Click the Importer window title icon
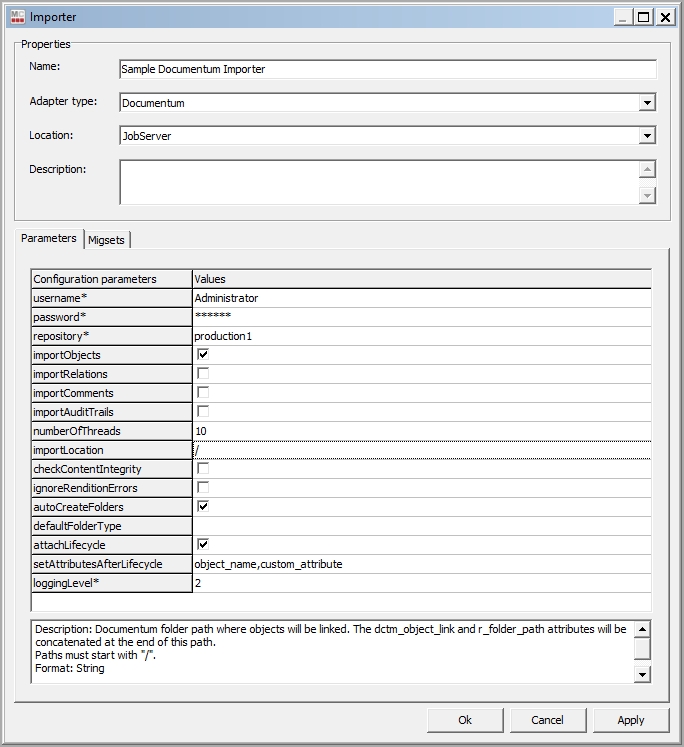Screen dimensions: 684x747 point(15,17)
